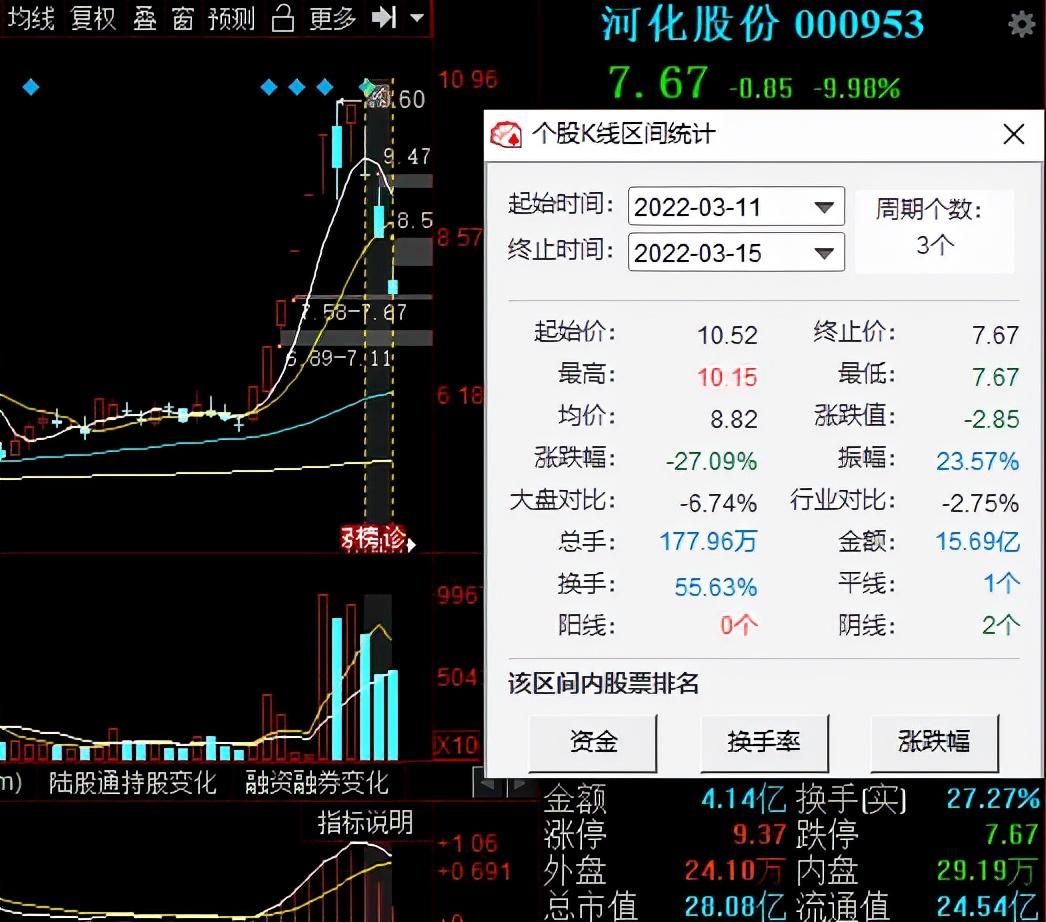Click the 换手率 ranking button
Screen dimensions: 1046x922
point(764,742)
